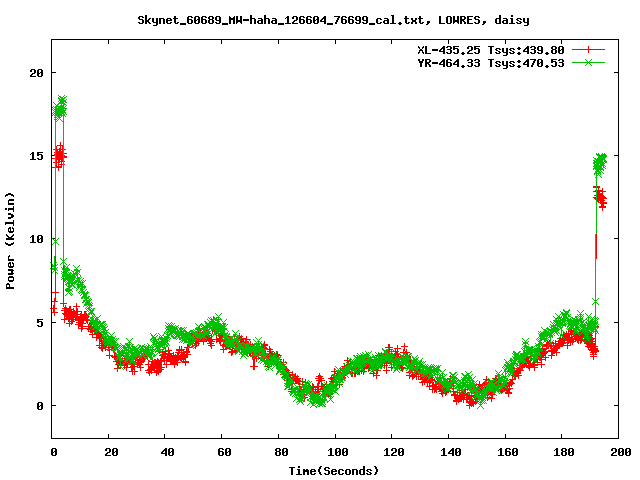The width and height of the screenshot is (640, 480).
Task: Click x-axis tick label 140
Action: pos(451,452)
